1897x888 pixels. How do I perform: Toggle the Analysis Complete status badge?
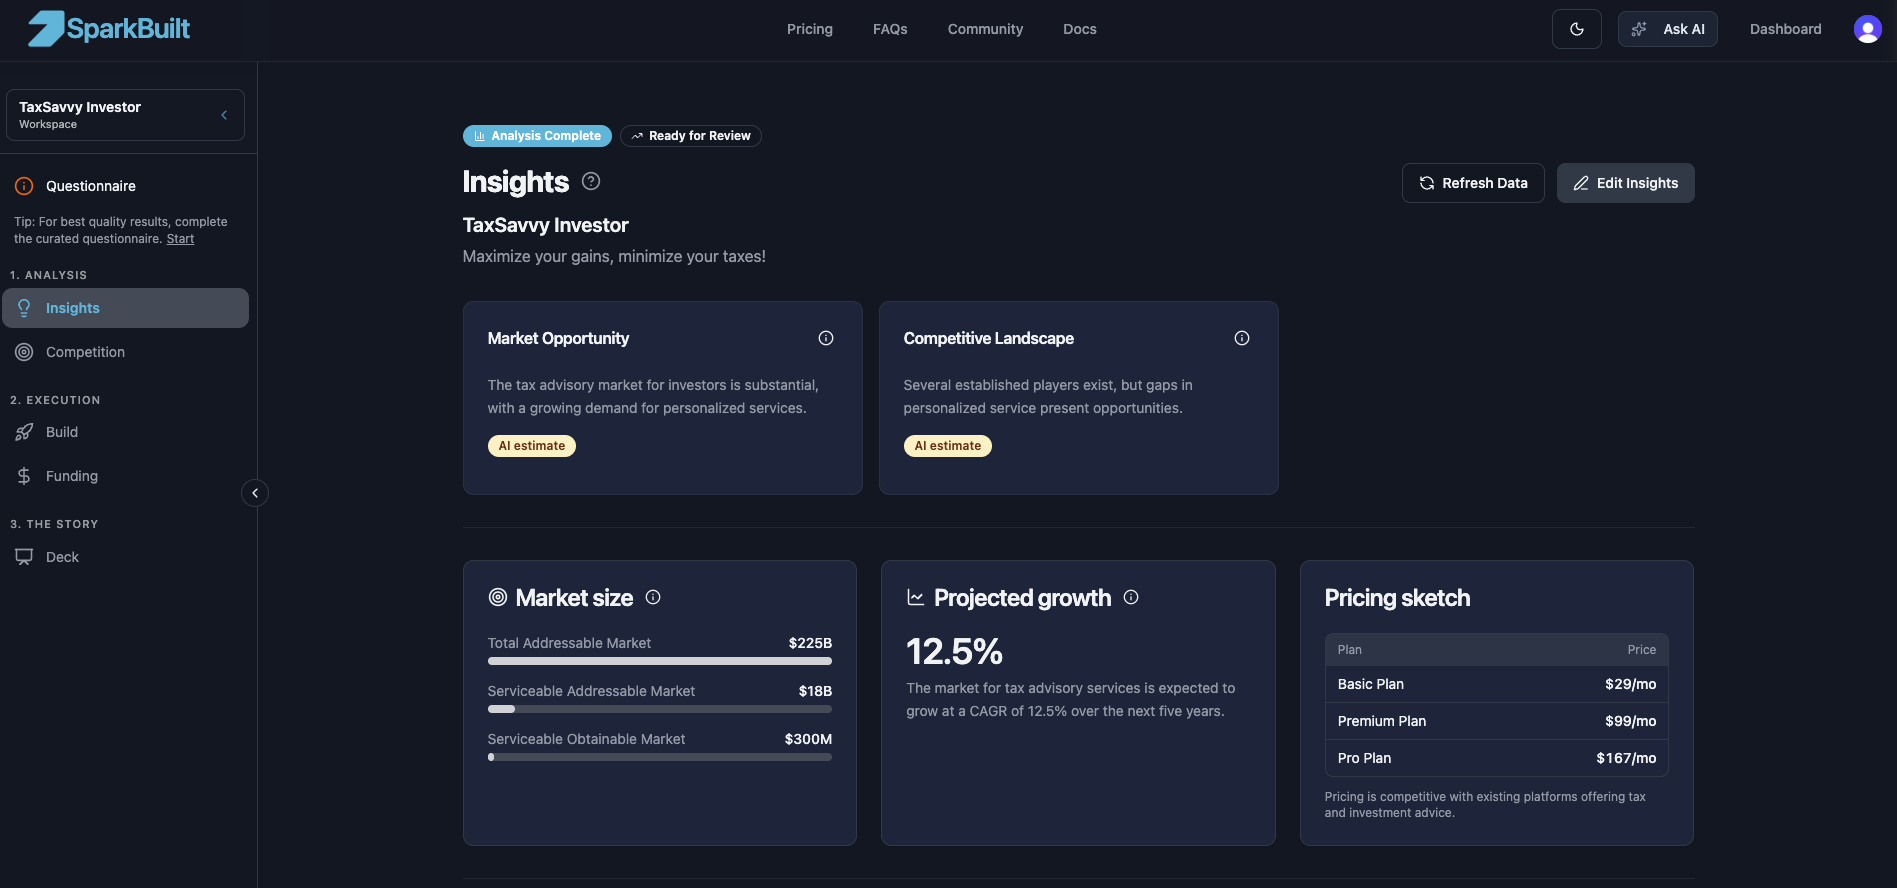[x=537, y=135]
